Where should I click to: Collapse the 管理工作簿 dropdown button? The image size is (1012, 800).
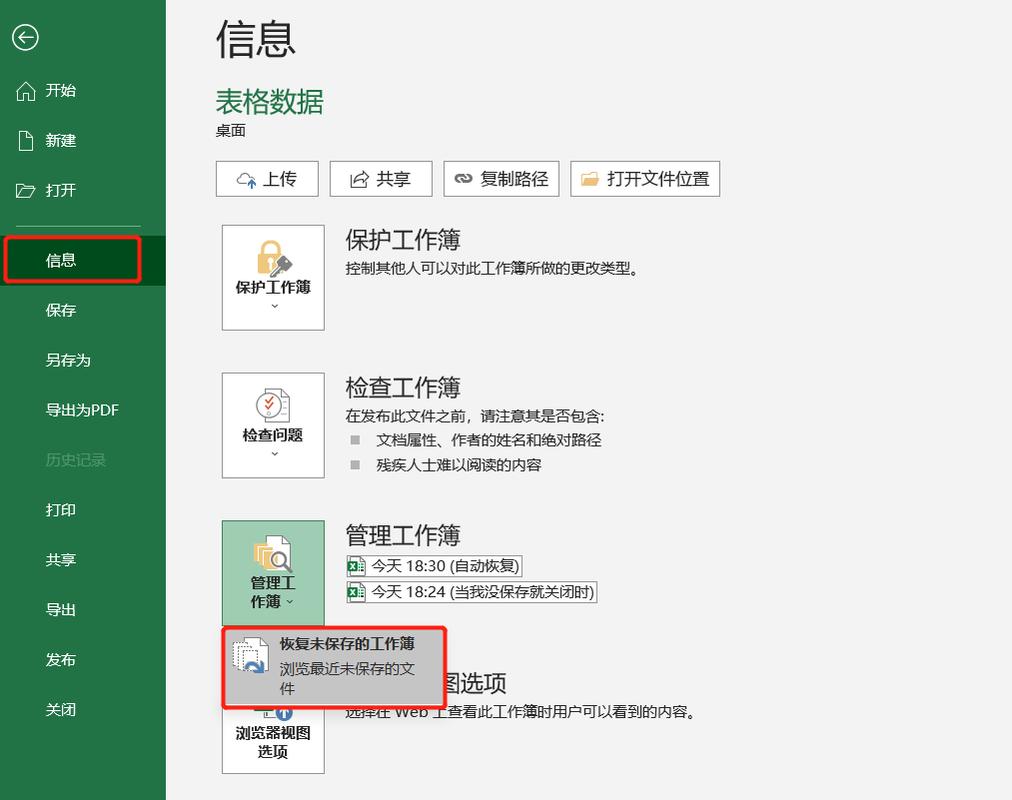(x=273, y=573)
